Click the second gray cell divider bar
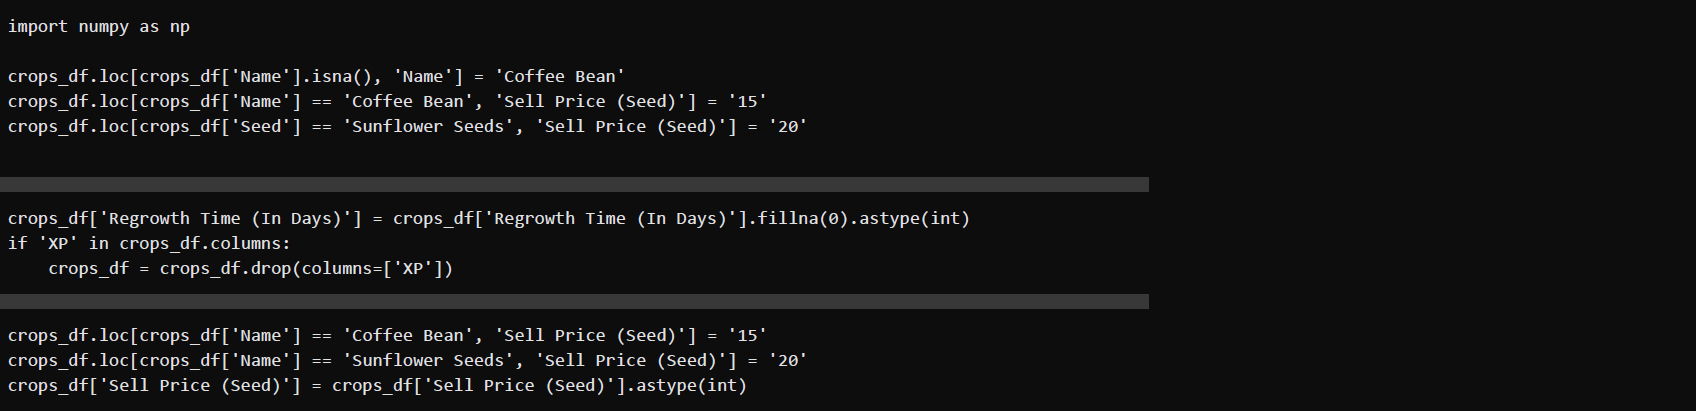This screenshot has width=1696, height=411. point(574,301)
